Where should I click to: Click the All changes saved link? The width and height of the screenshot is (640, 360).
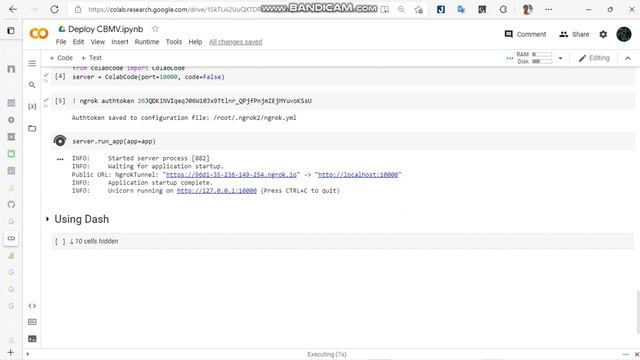click(236, 42)
